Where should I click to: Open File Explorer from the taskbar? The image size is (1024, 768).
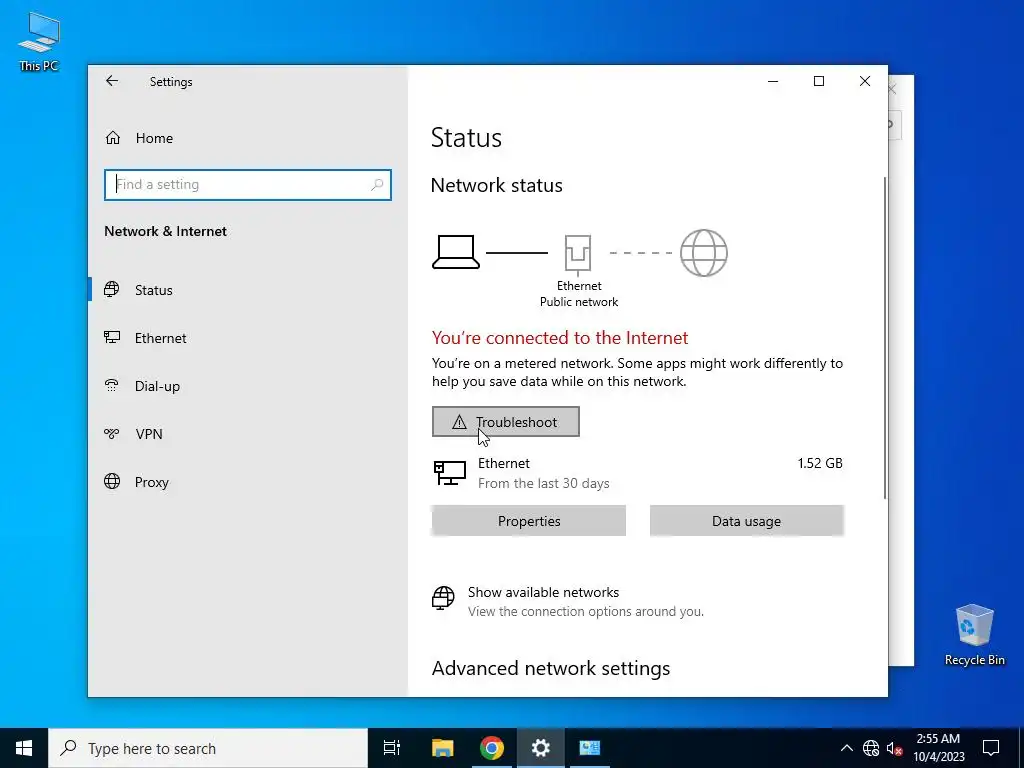point(442,748)
